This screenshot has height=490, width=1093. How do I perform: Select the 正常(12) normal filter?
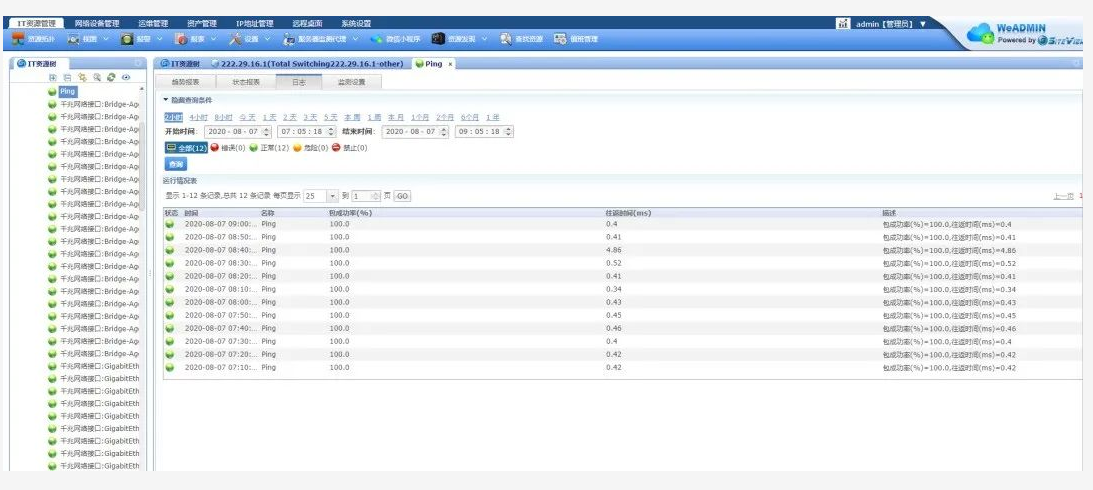click(269, 148)
